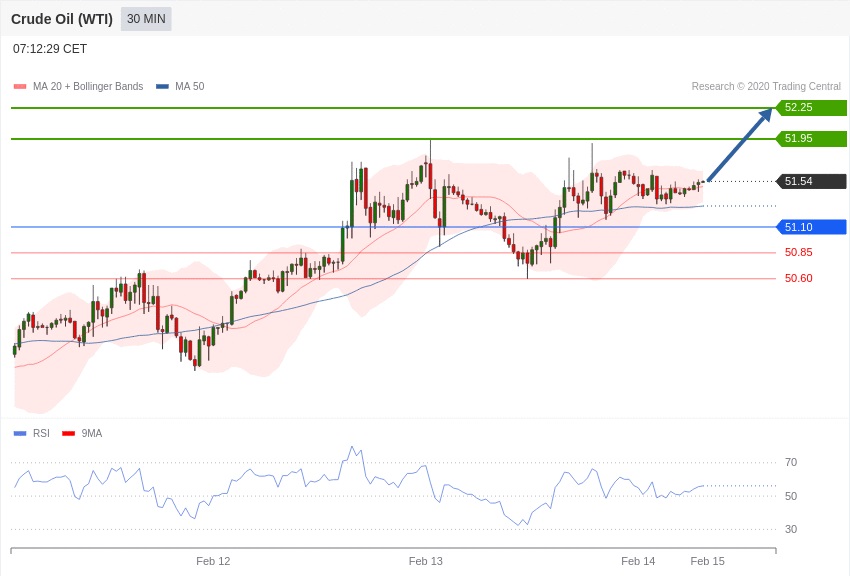Click the Feb 15 date label
Image resolution: width=850 pixels, height=576 pixels.
[x=707, y=561]
